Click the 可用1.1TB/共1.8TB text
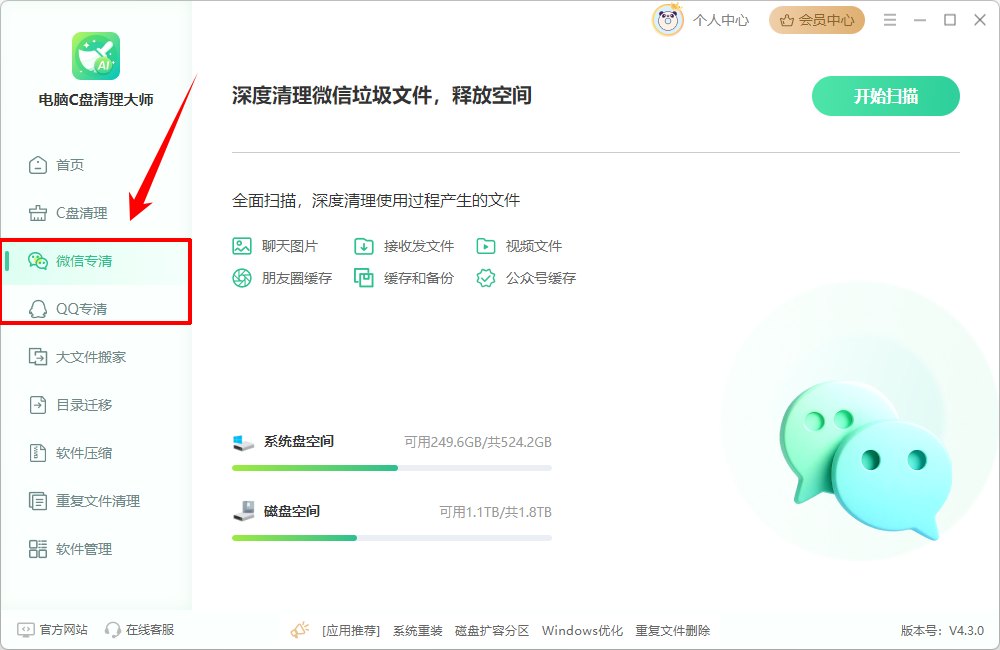The image size is (1000, 650). [495, 512]
